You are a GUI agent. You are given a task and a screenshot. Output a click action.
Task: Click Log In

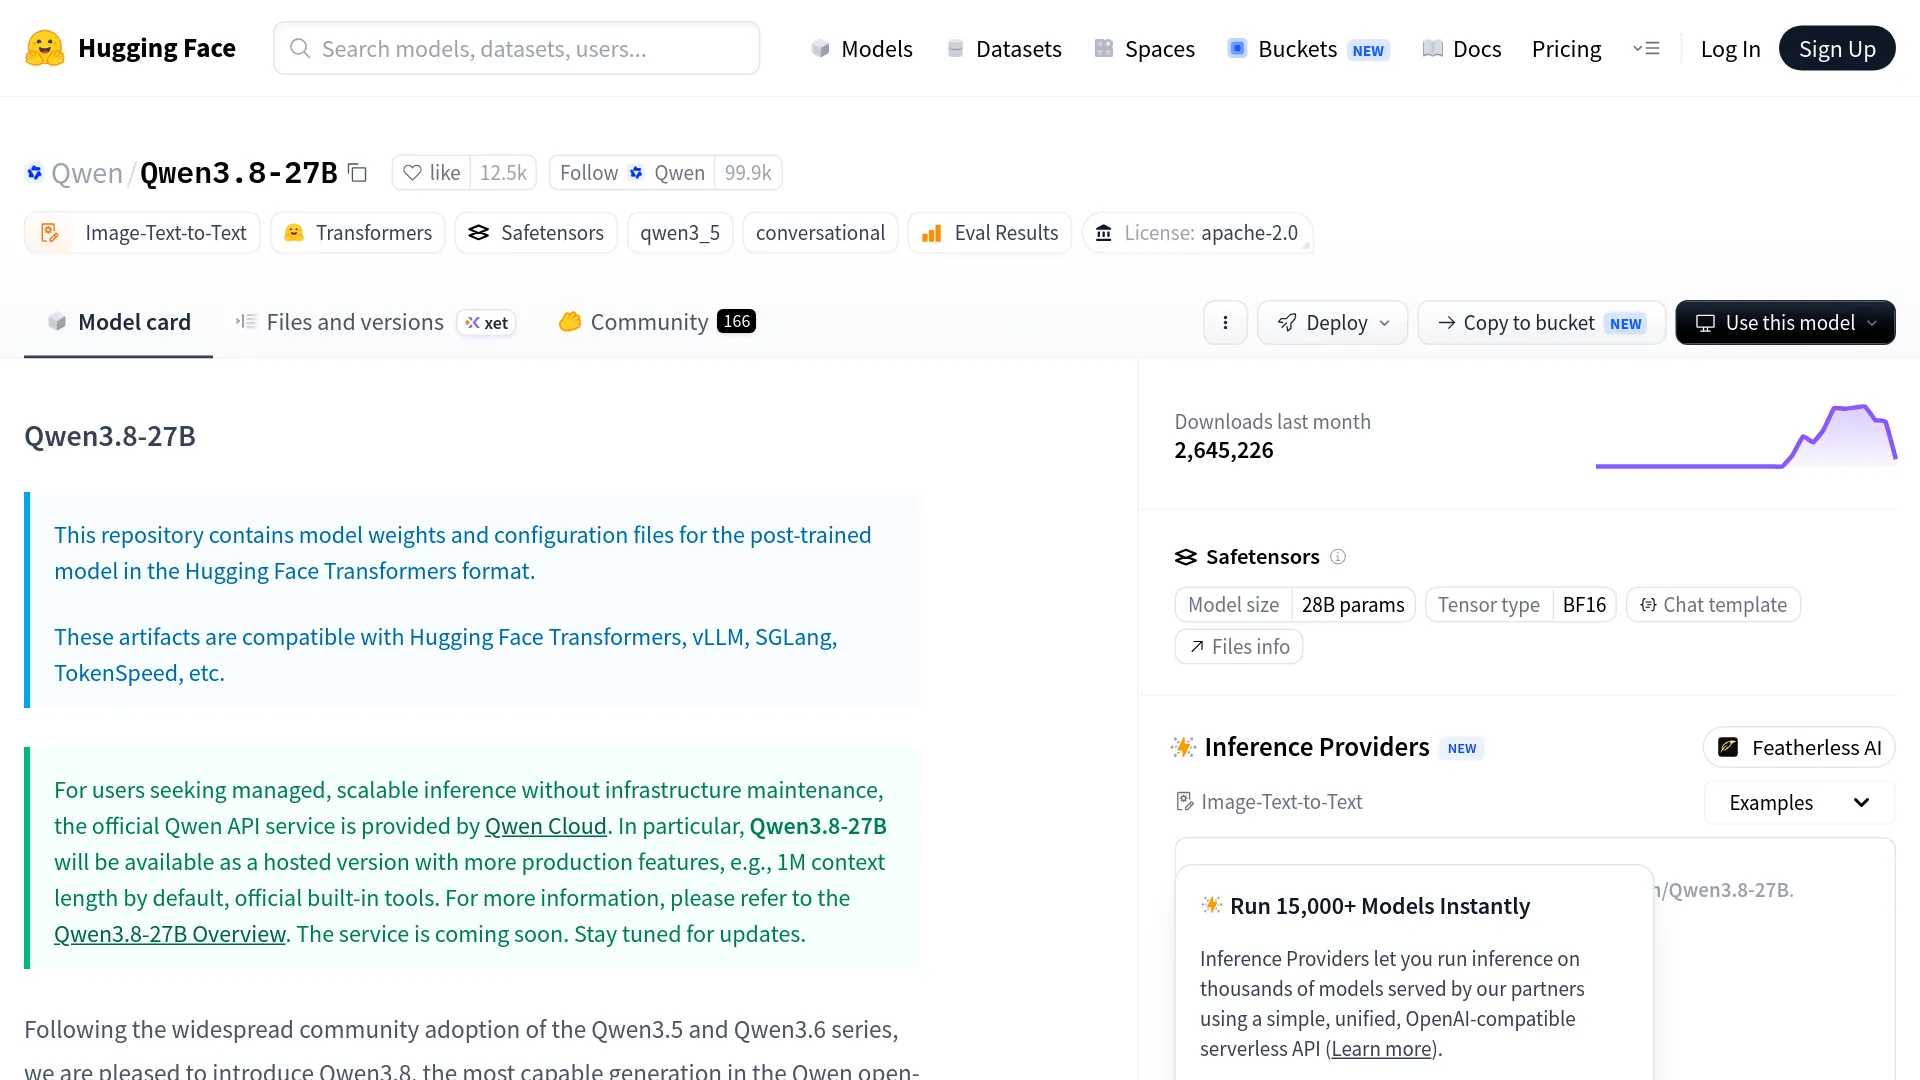click(x=1730, y=48)
